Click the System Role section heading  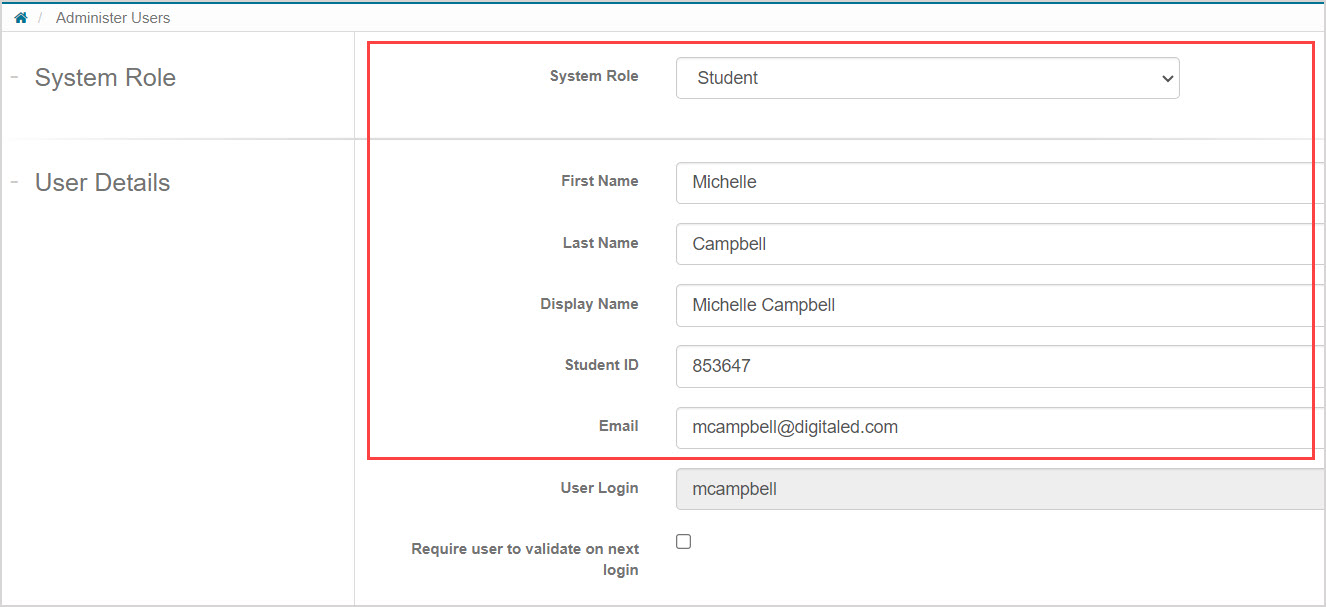(x=105, y=77)
